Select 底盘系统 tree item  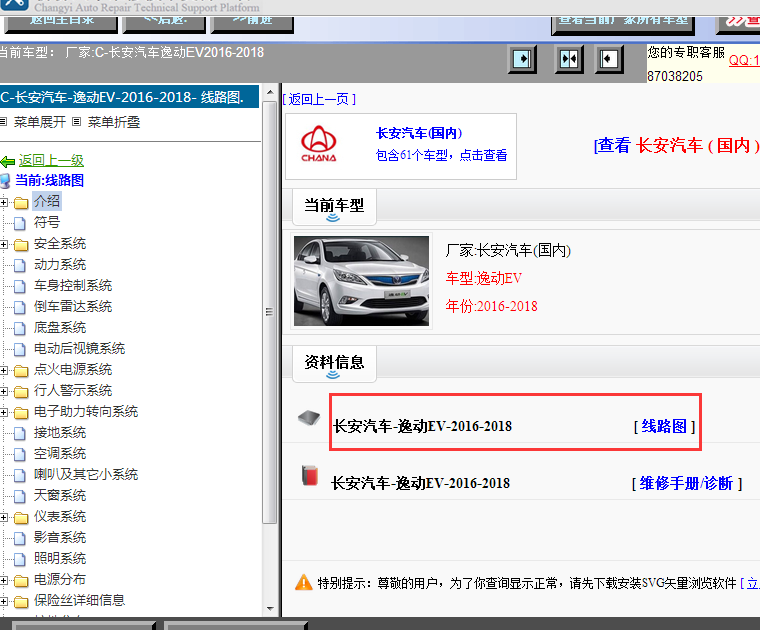coord(60,328)
